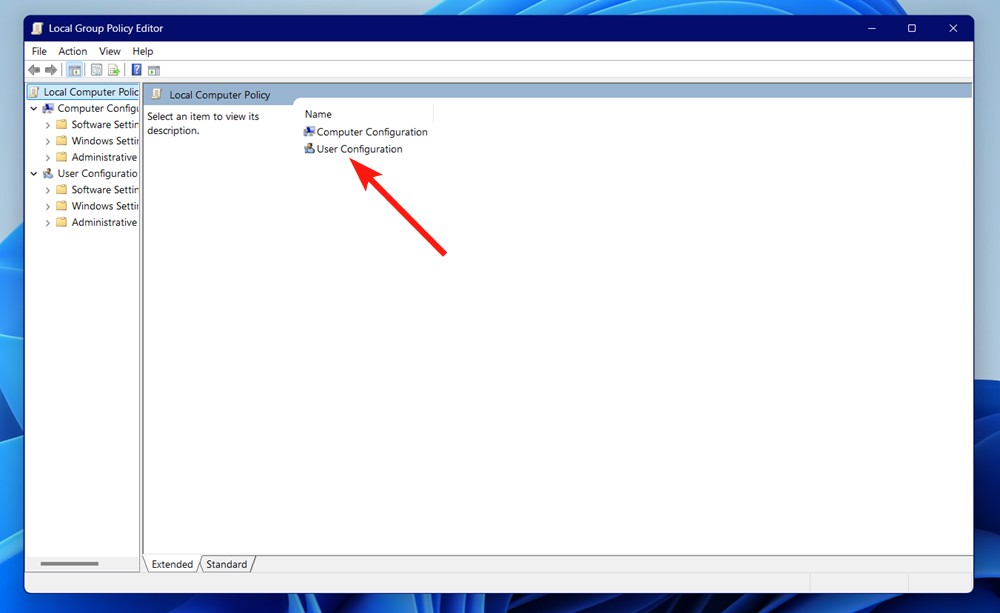
Task: Click Local Group Policy Editor title bar icon
Action: point(38,28)
